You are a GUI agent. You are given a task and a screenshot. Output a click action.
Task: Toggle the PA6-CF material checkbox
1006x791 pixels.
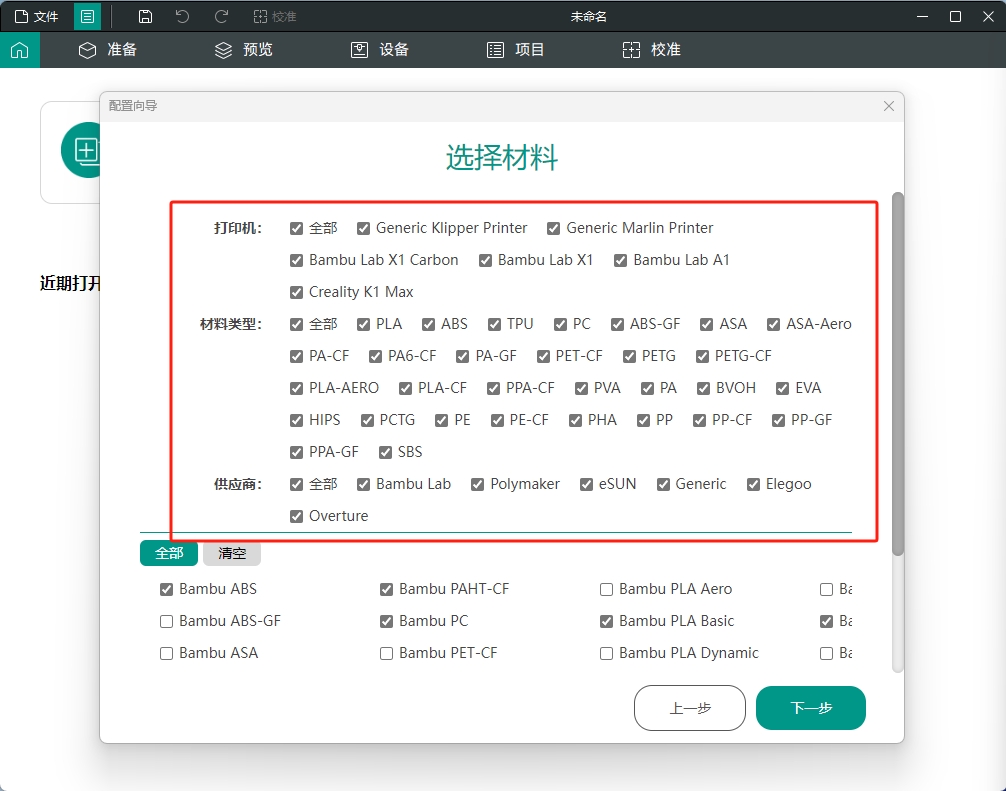375,357
